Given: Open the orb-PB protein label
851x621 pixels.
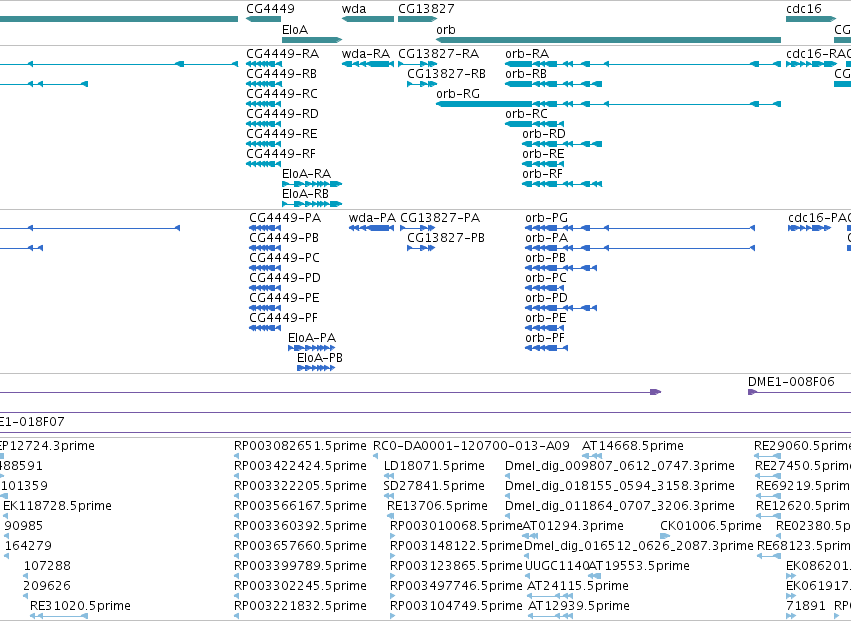Looking at the screenshot, I should pos(545,258).
